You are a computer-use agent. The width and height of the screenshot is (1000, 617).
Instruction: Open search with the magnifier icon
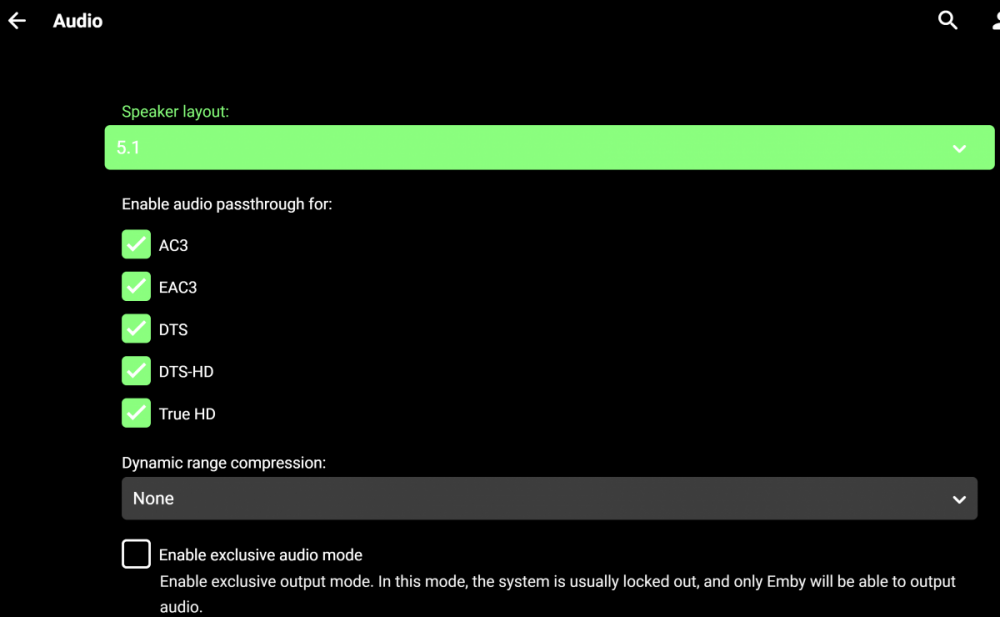947,20
